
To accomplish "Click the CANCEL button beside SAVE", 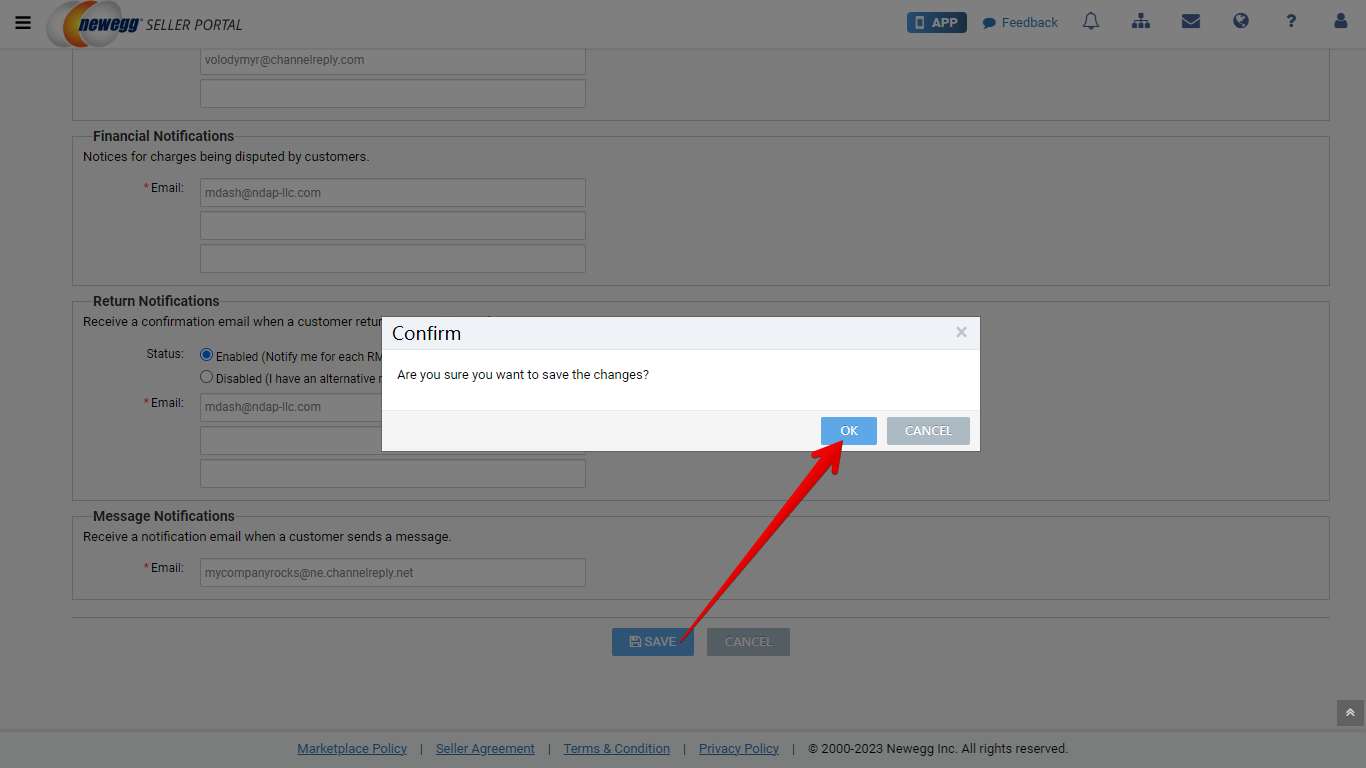I will pyautogui.click(x=748, y=642).
